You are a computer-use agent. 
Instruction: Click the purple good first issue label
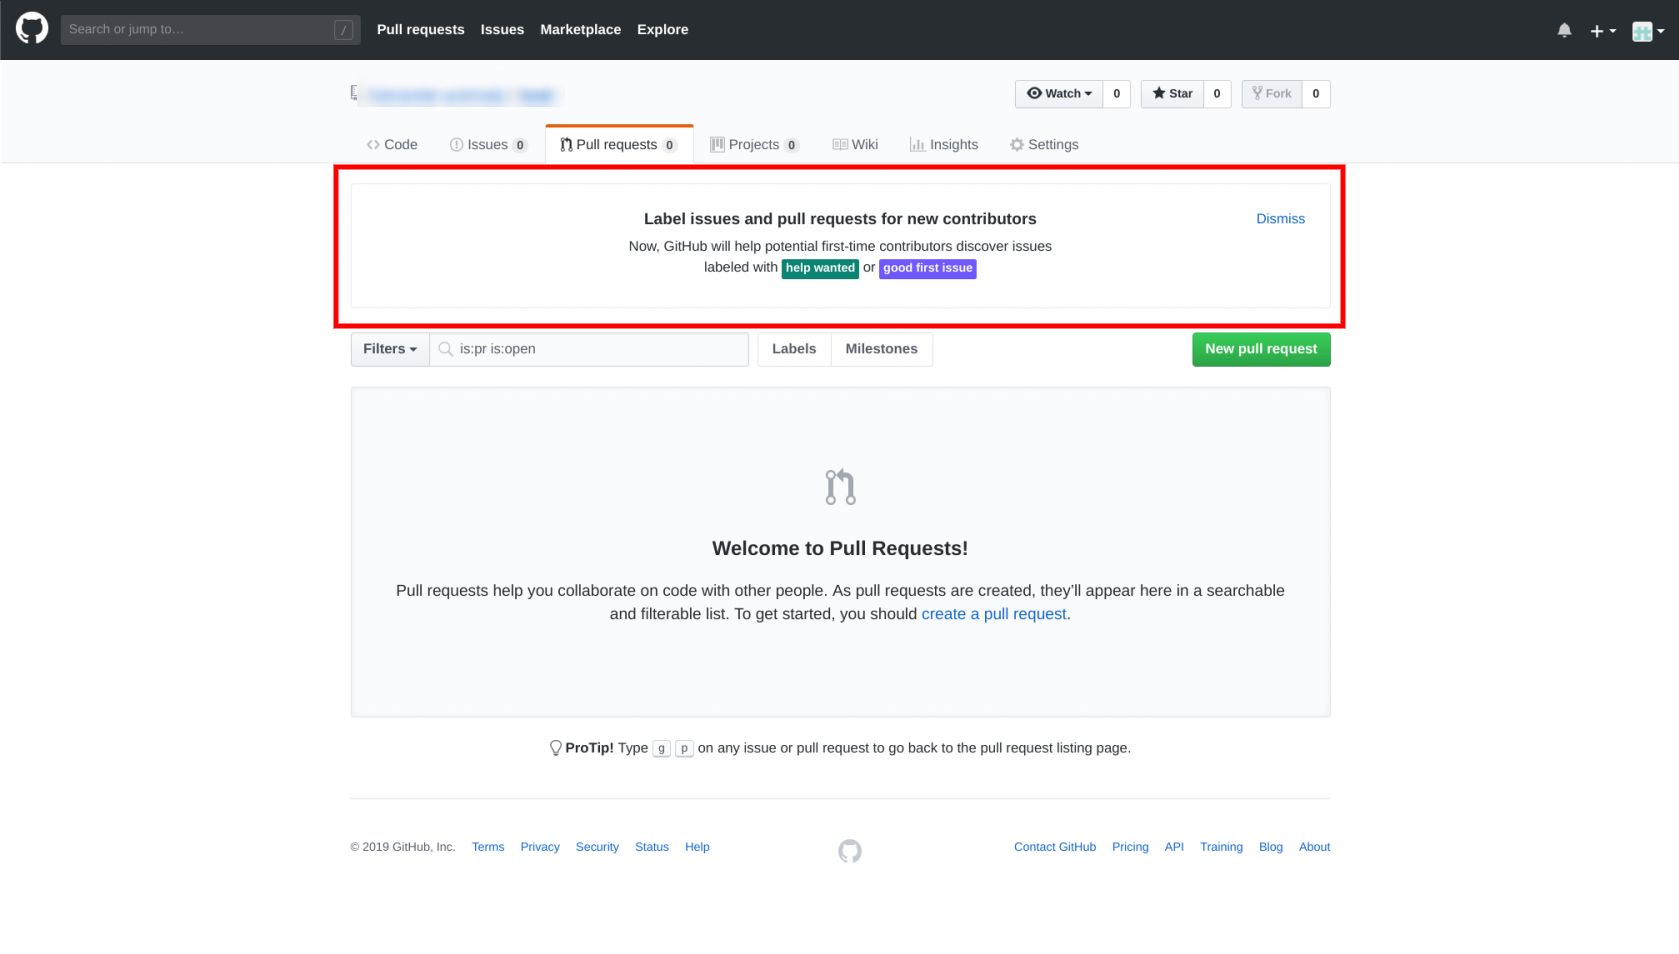point(927,268)
